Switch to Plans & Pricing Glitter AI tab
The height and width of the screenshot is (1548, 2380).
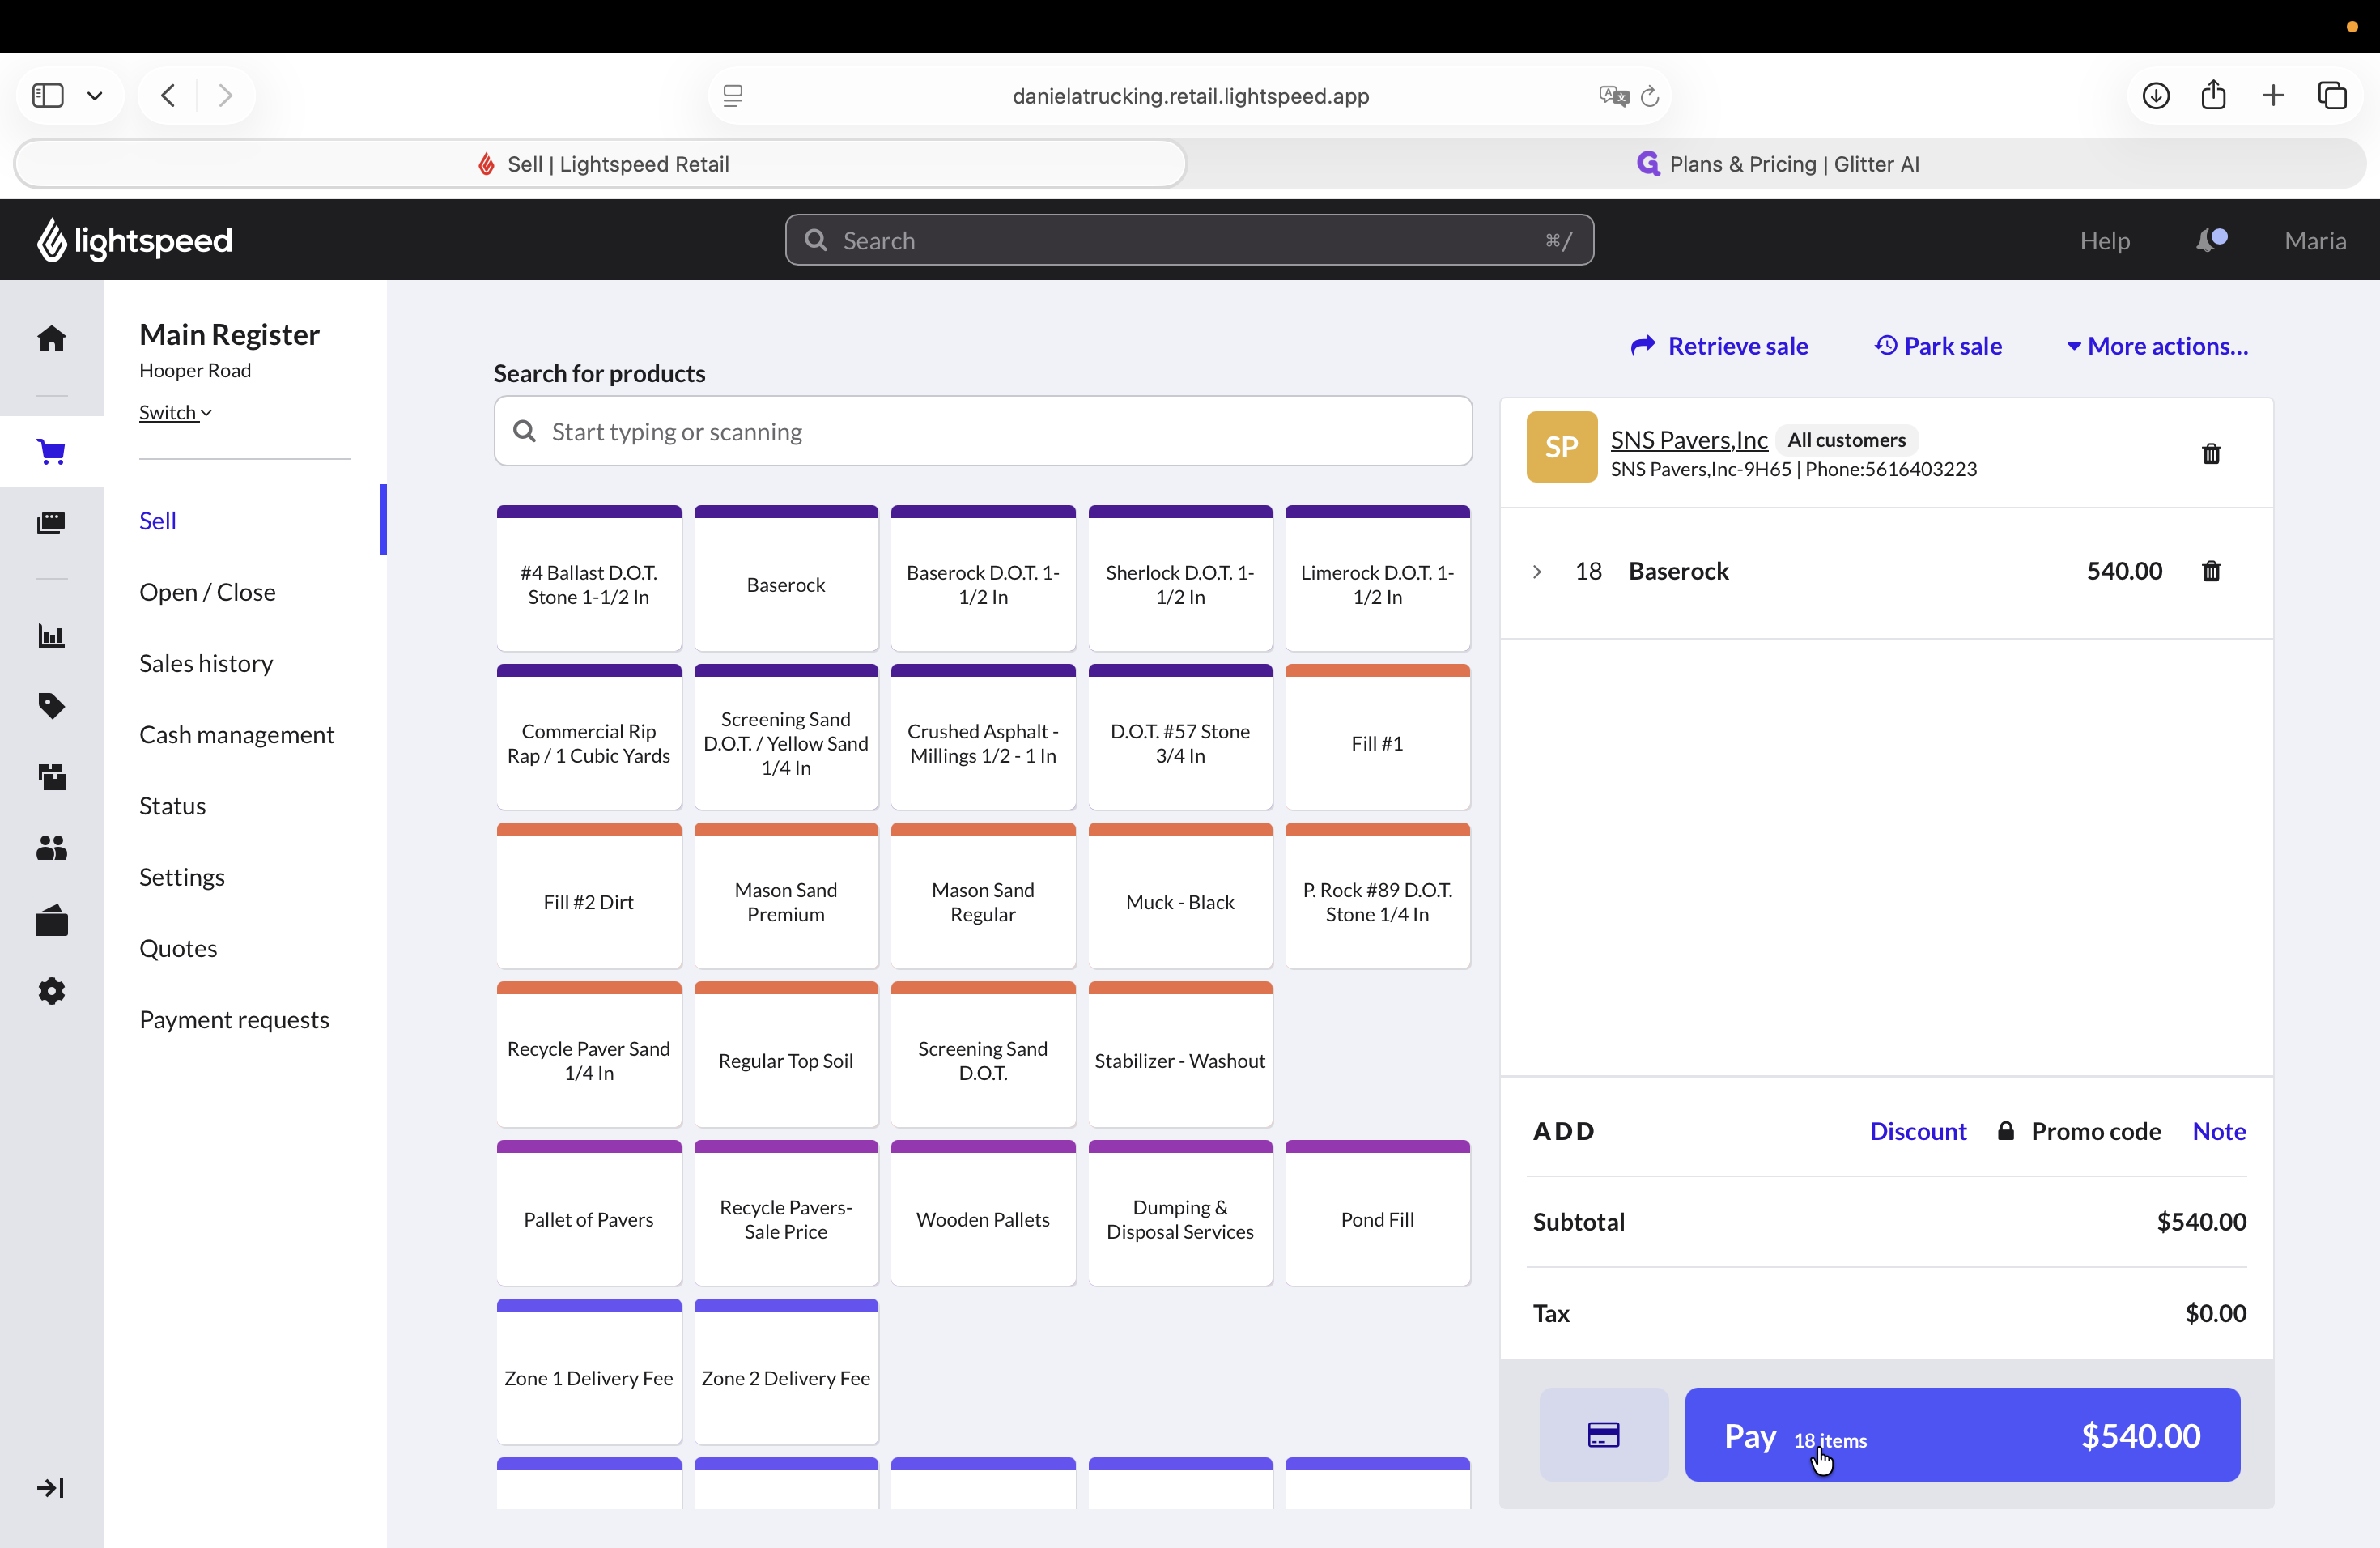[1776, 163]
